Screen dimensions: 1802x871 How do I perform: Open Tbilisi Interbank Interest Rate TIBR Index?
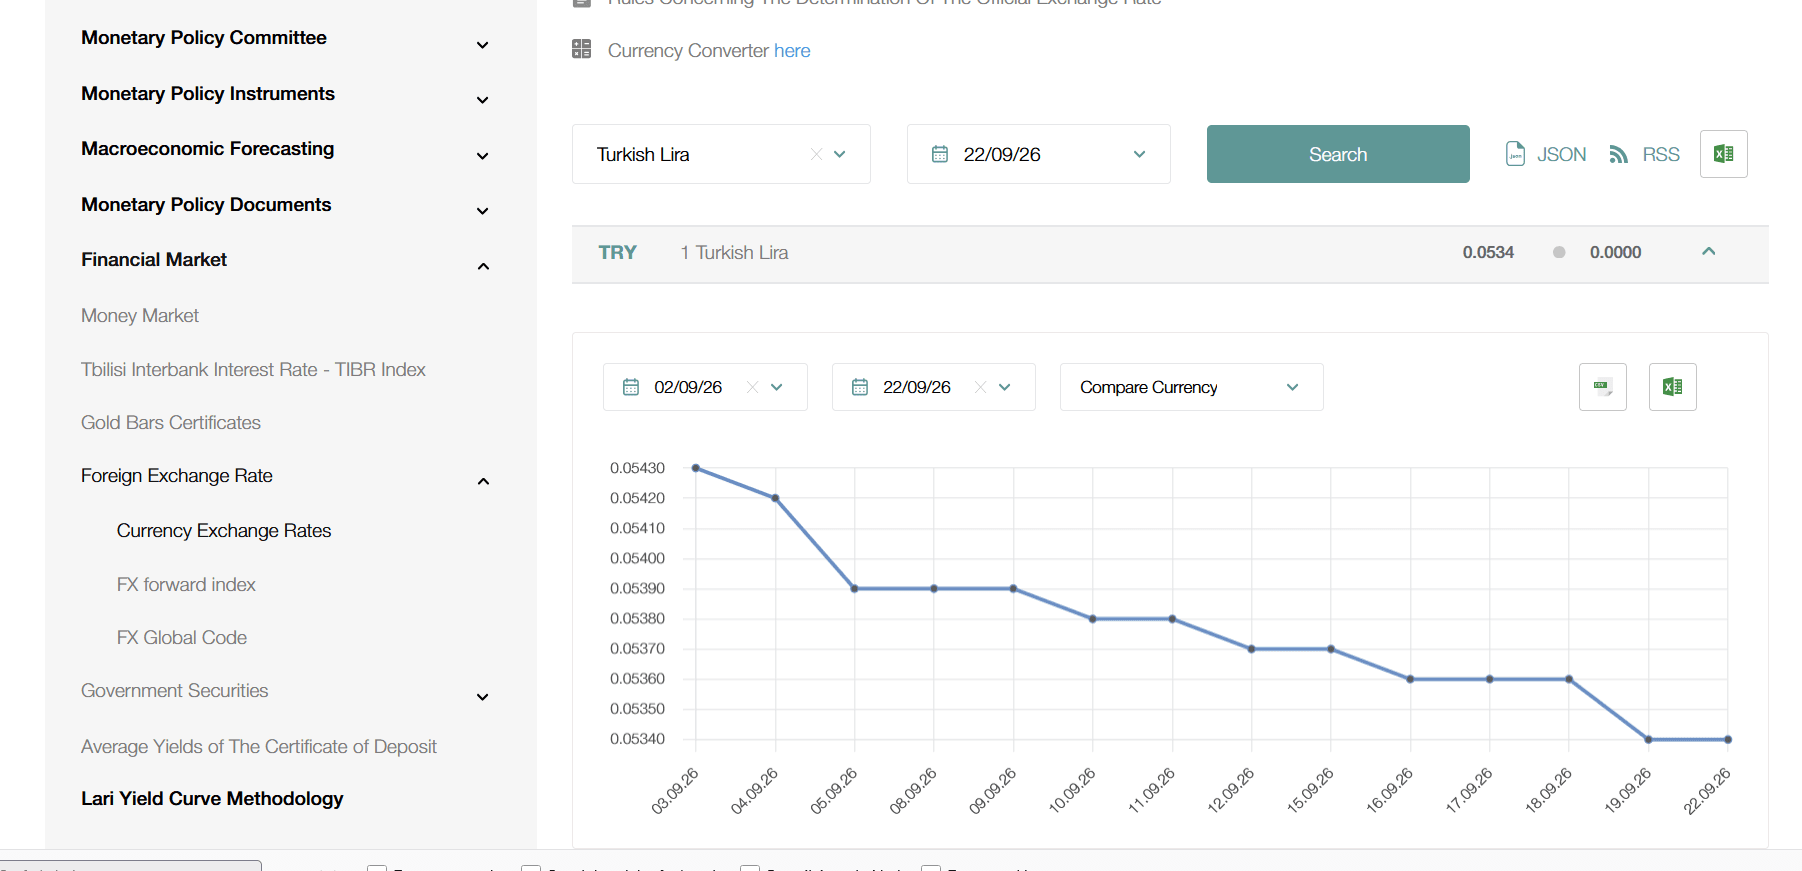click(x=253, y=369)
